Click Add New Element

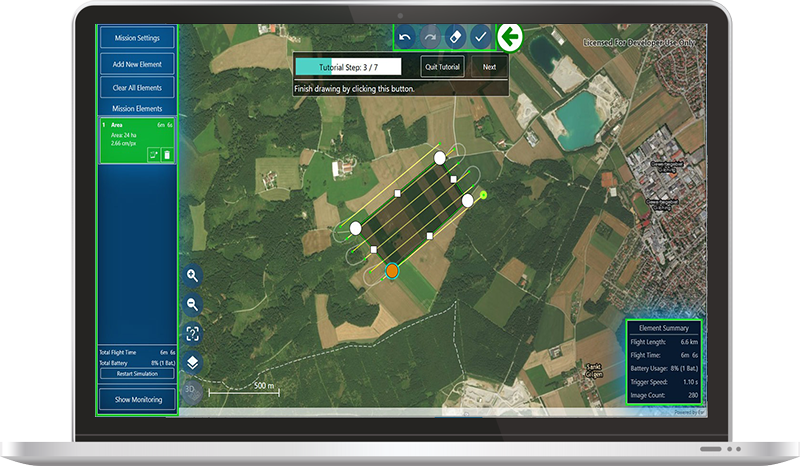pyautogui.click(x=137, y=64)
